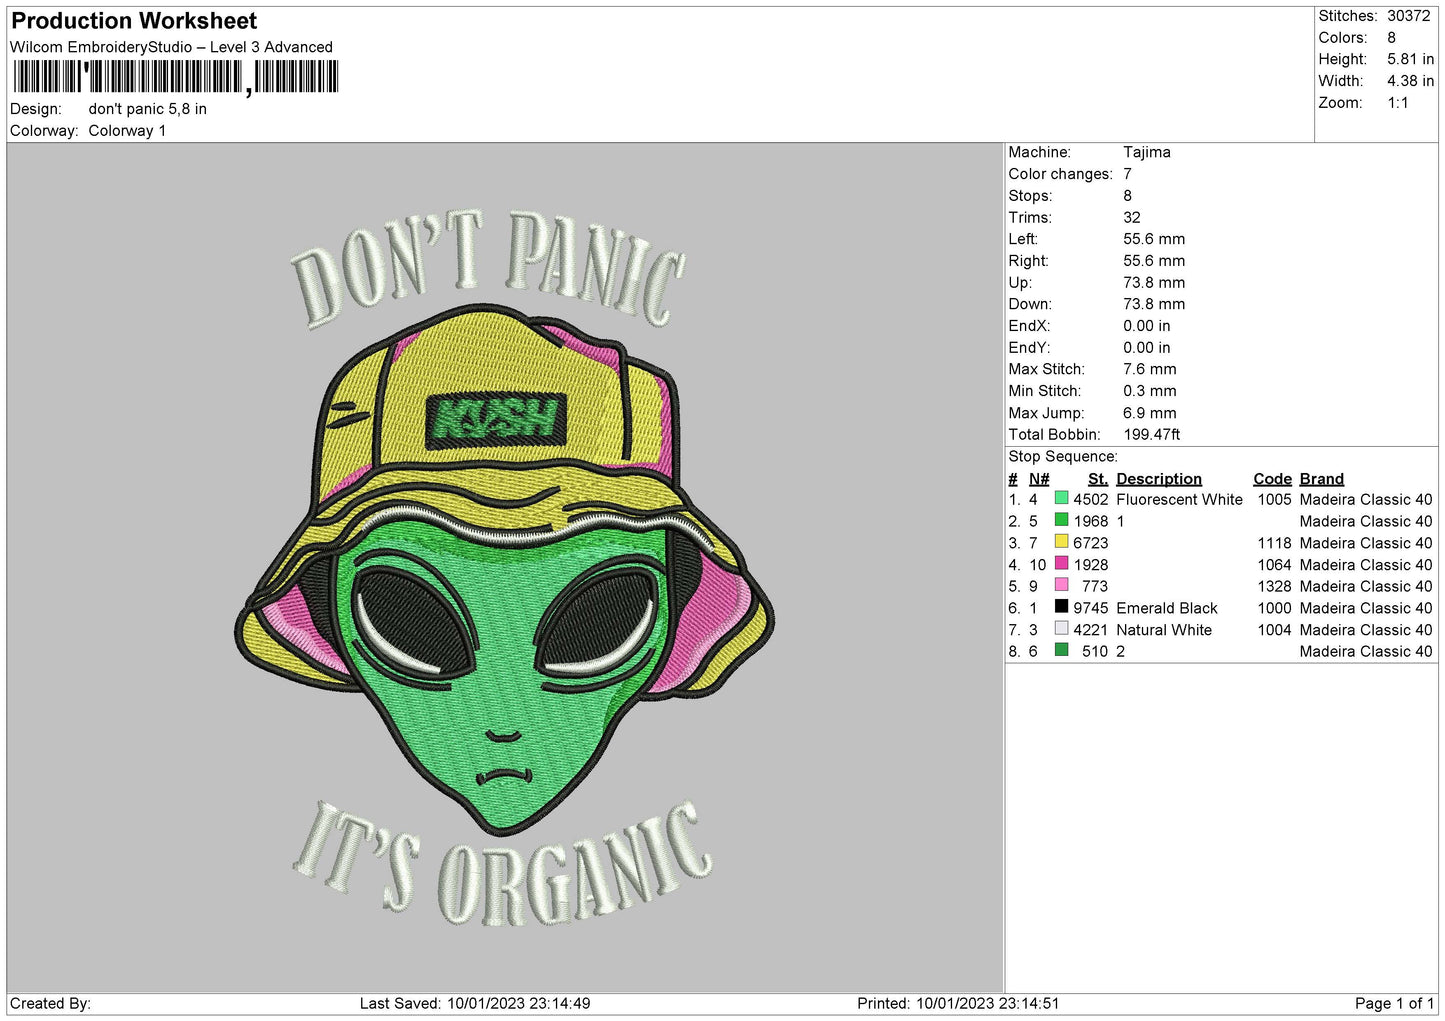Click the Total Bobbin value 199.47ft
This screenshot has width=1445, height=1021.
point(1151,435)
